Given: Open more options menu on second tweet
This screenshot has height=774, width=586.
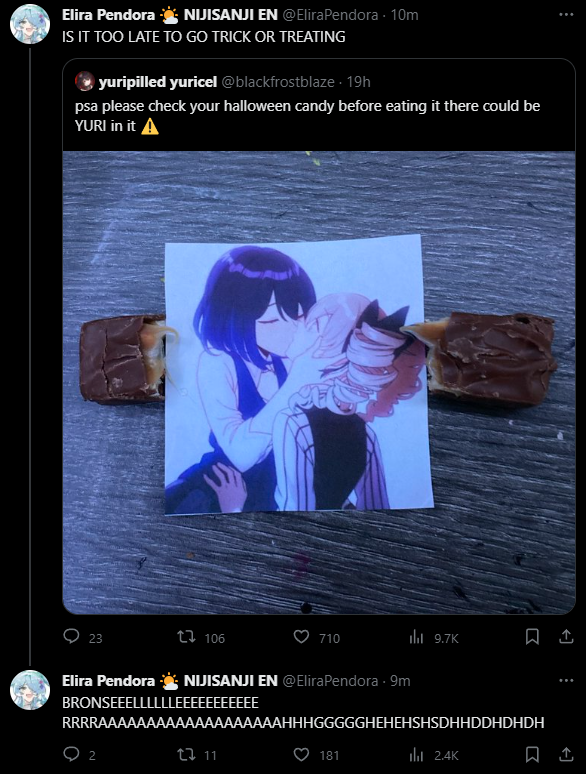Looking at the screenshot, I should [x=566, y=680].
